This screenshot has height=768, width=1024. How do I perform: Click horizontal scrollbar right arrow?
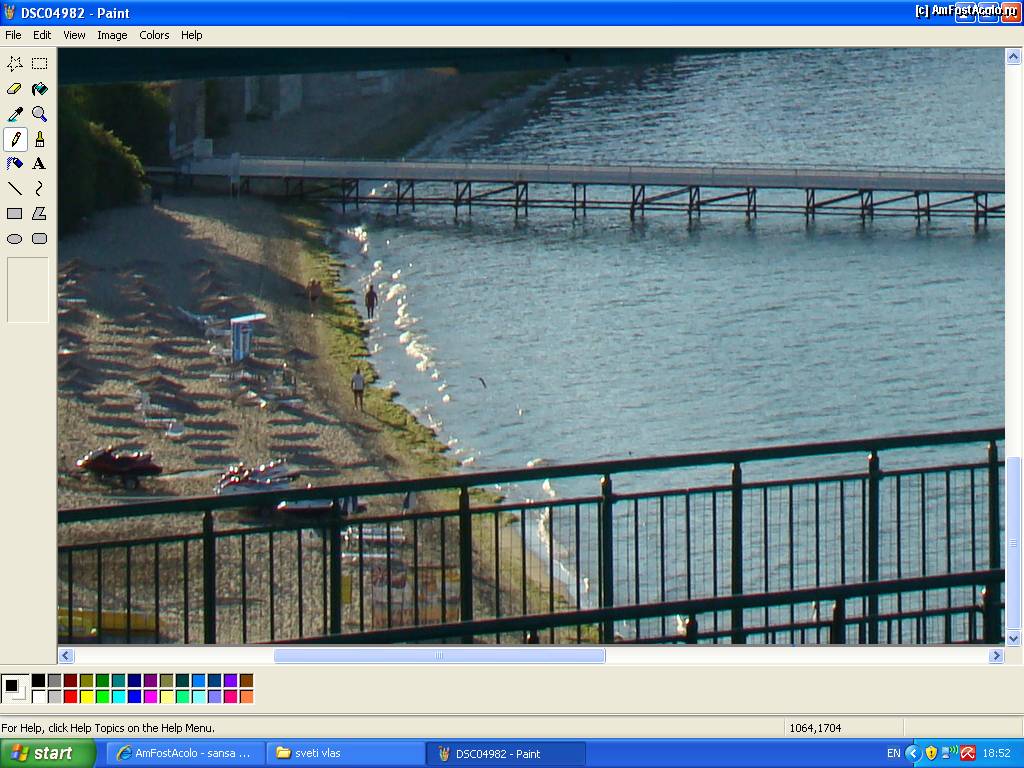[x=996, y=655]
